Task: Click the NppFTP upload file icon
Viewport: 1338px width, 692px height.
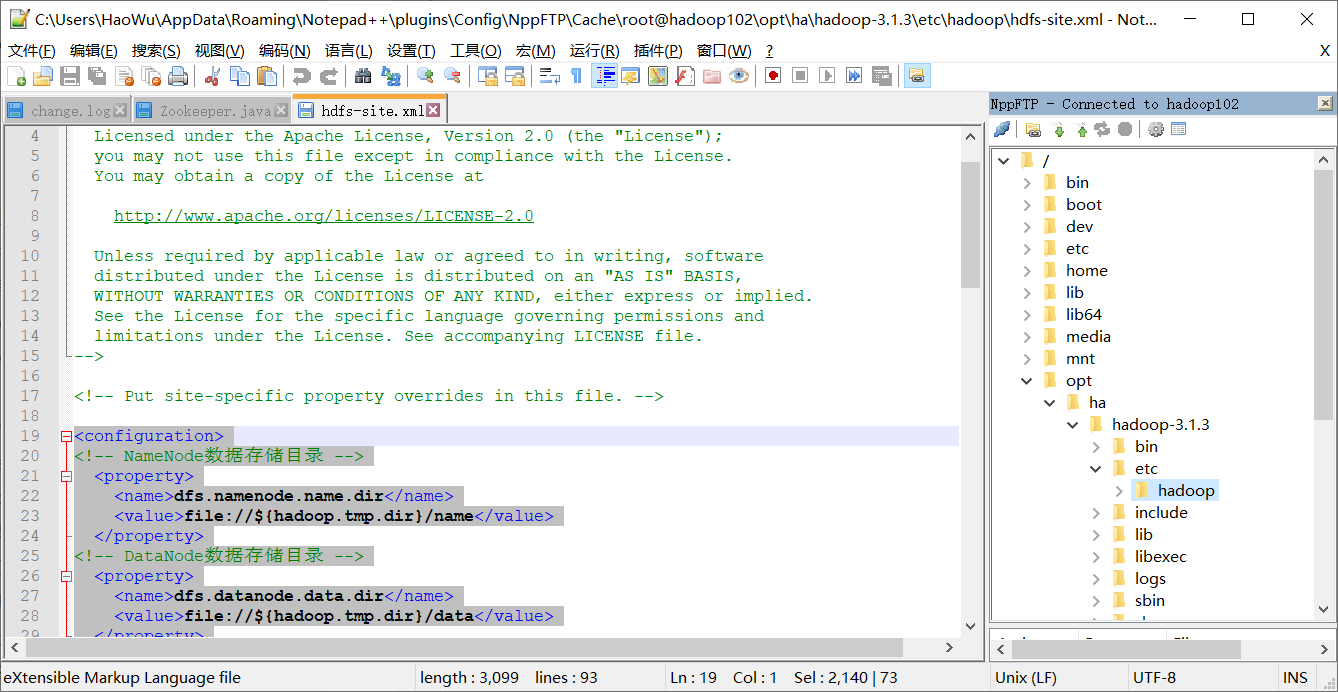Action: point(1082,129)
